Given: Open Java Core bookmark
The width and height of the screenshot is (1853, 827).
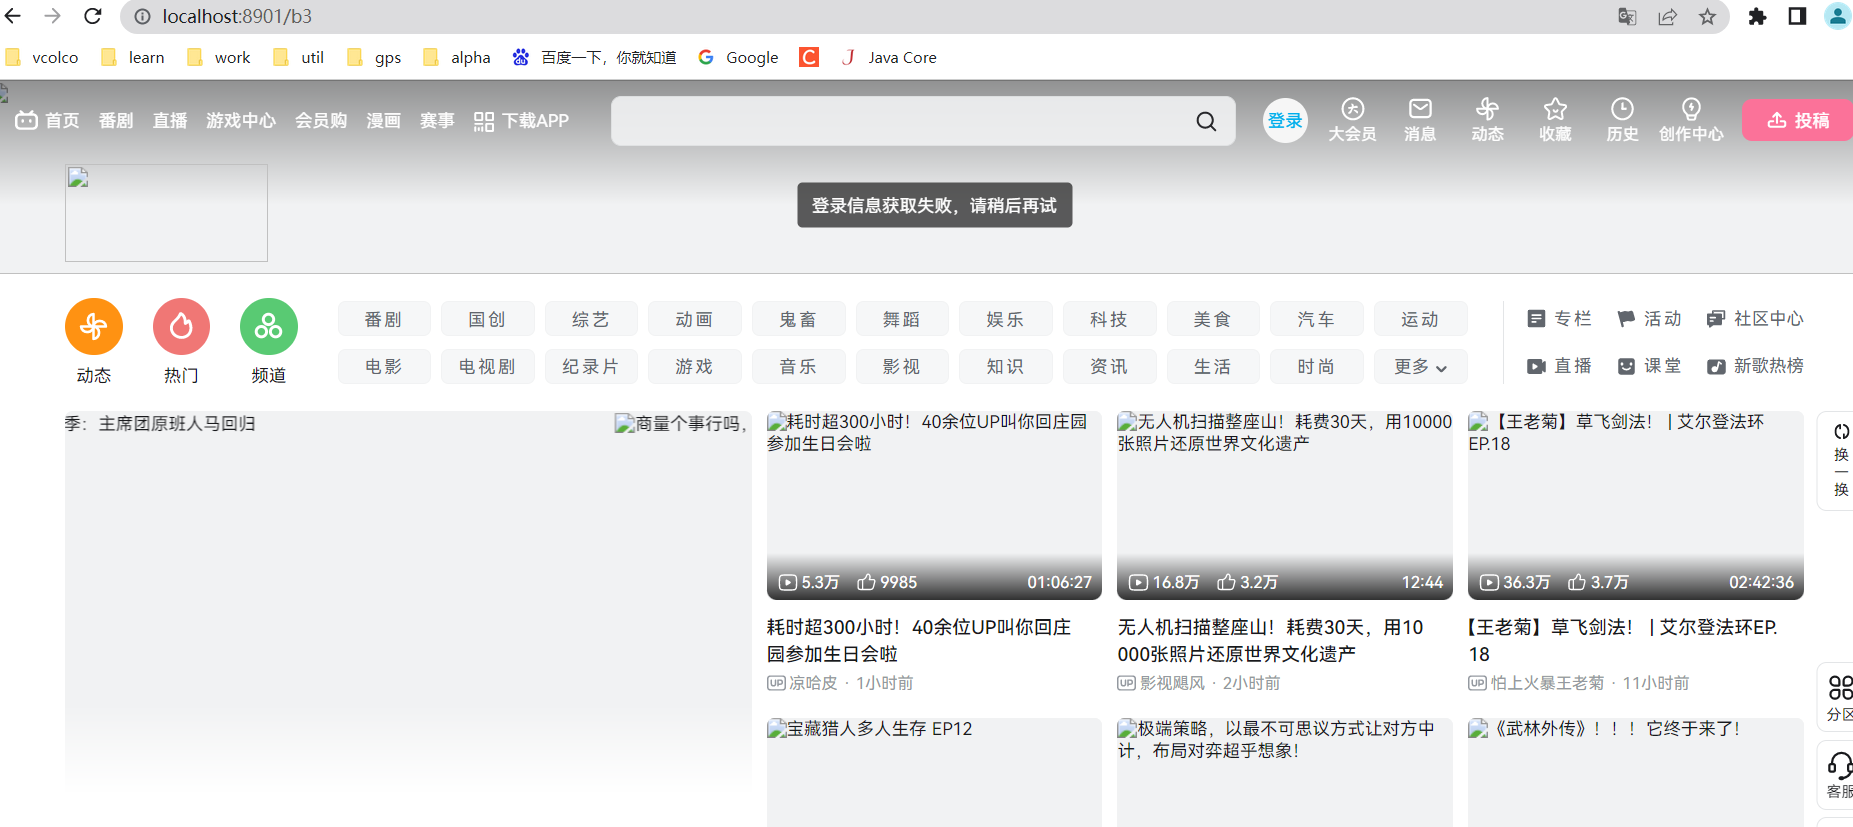Looking at the screenshot, I should (x=889, y=57).
